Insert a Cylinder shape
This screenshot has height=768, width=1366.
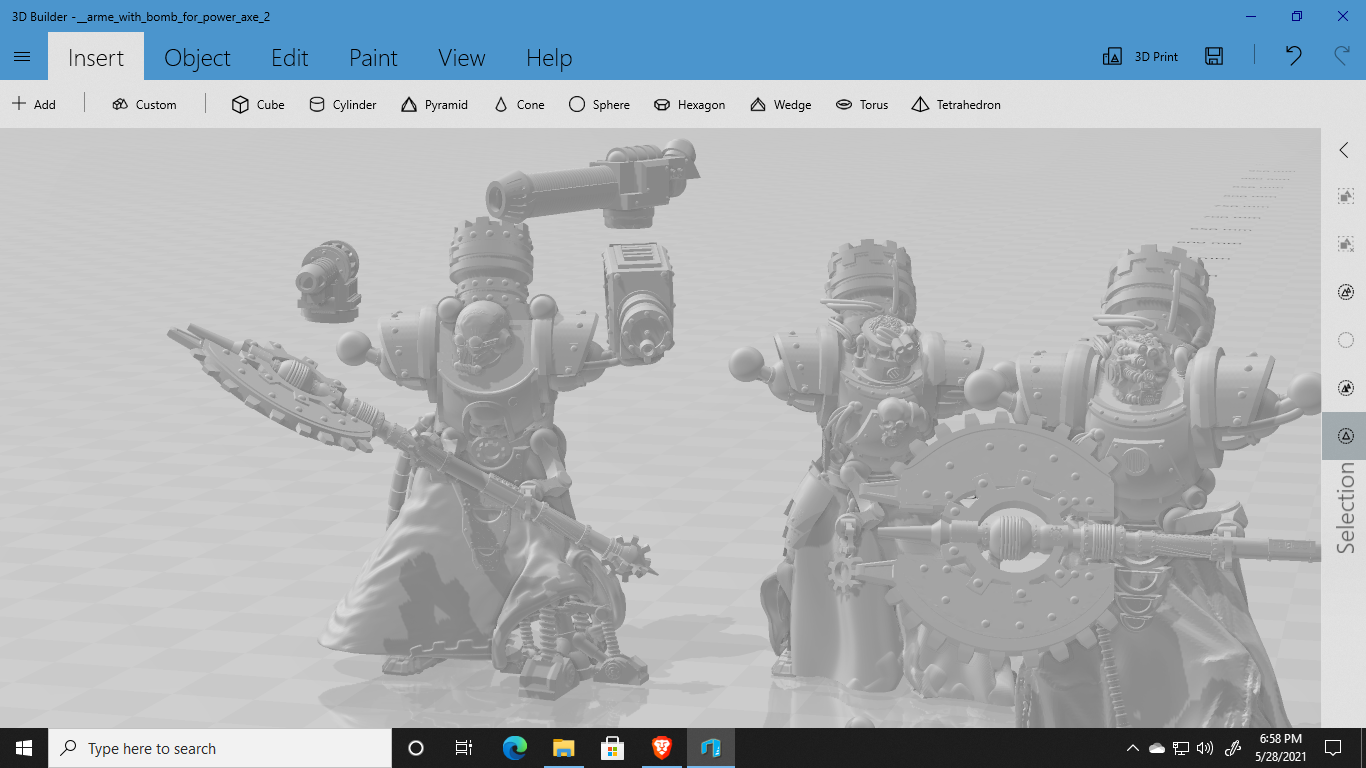point(342,104)
